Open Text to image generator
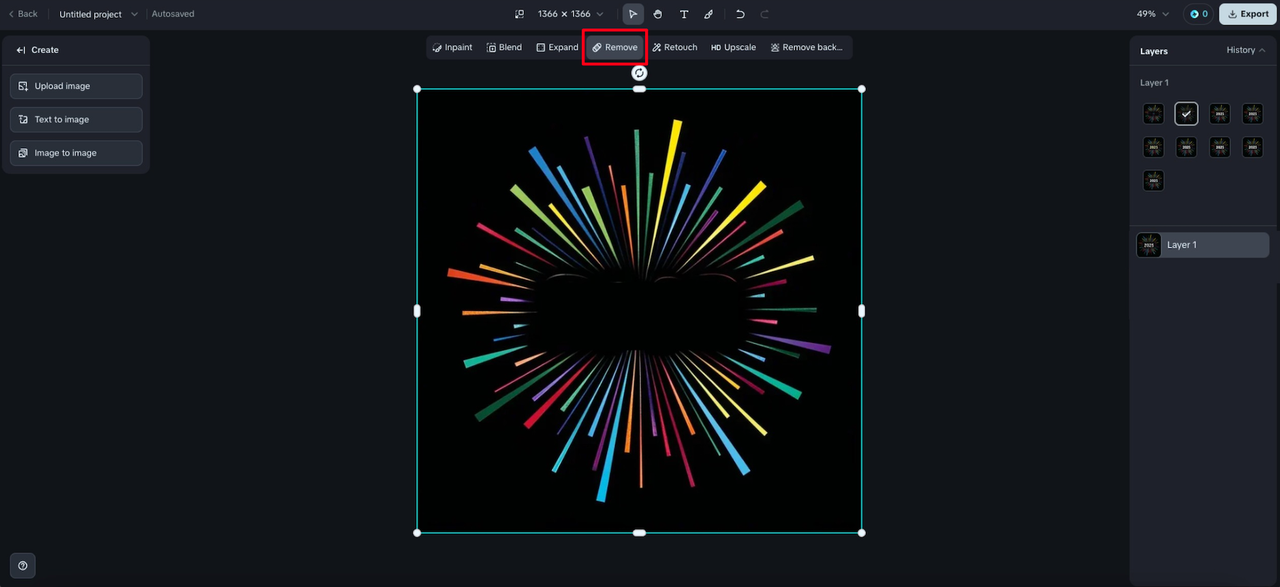The width and height of the screenshot is (1280, 587). 76,120
